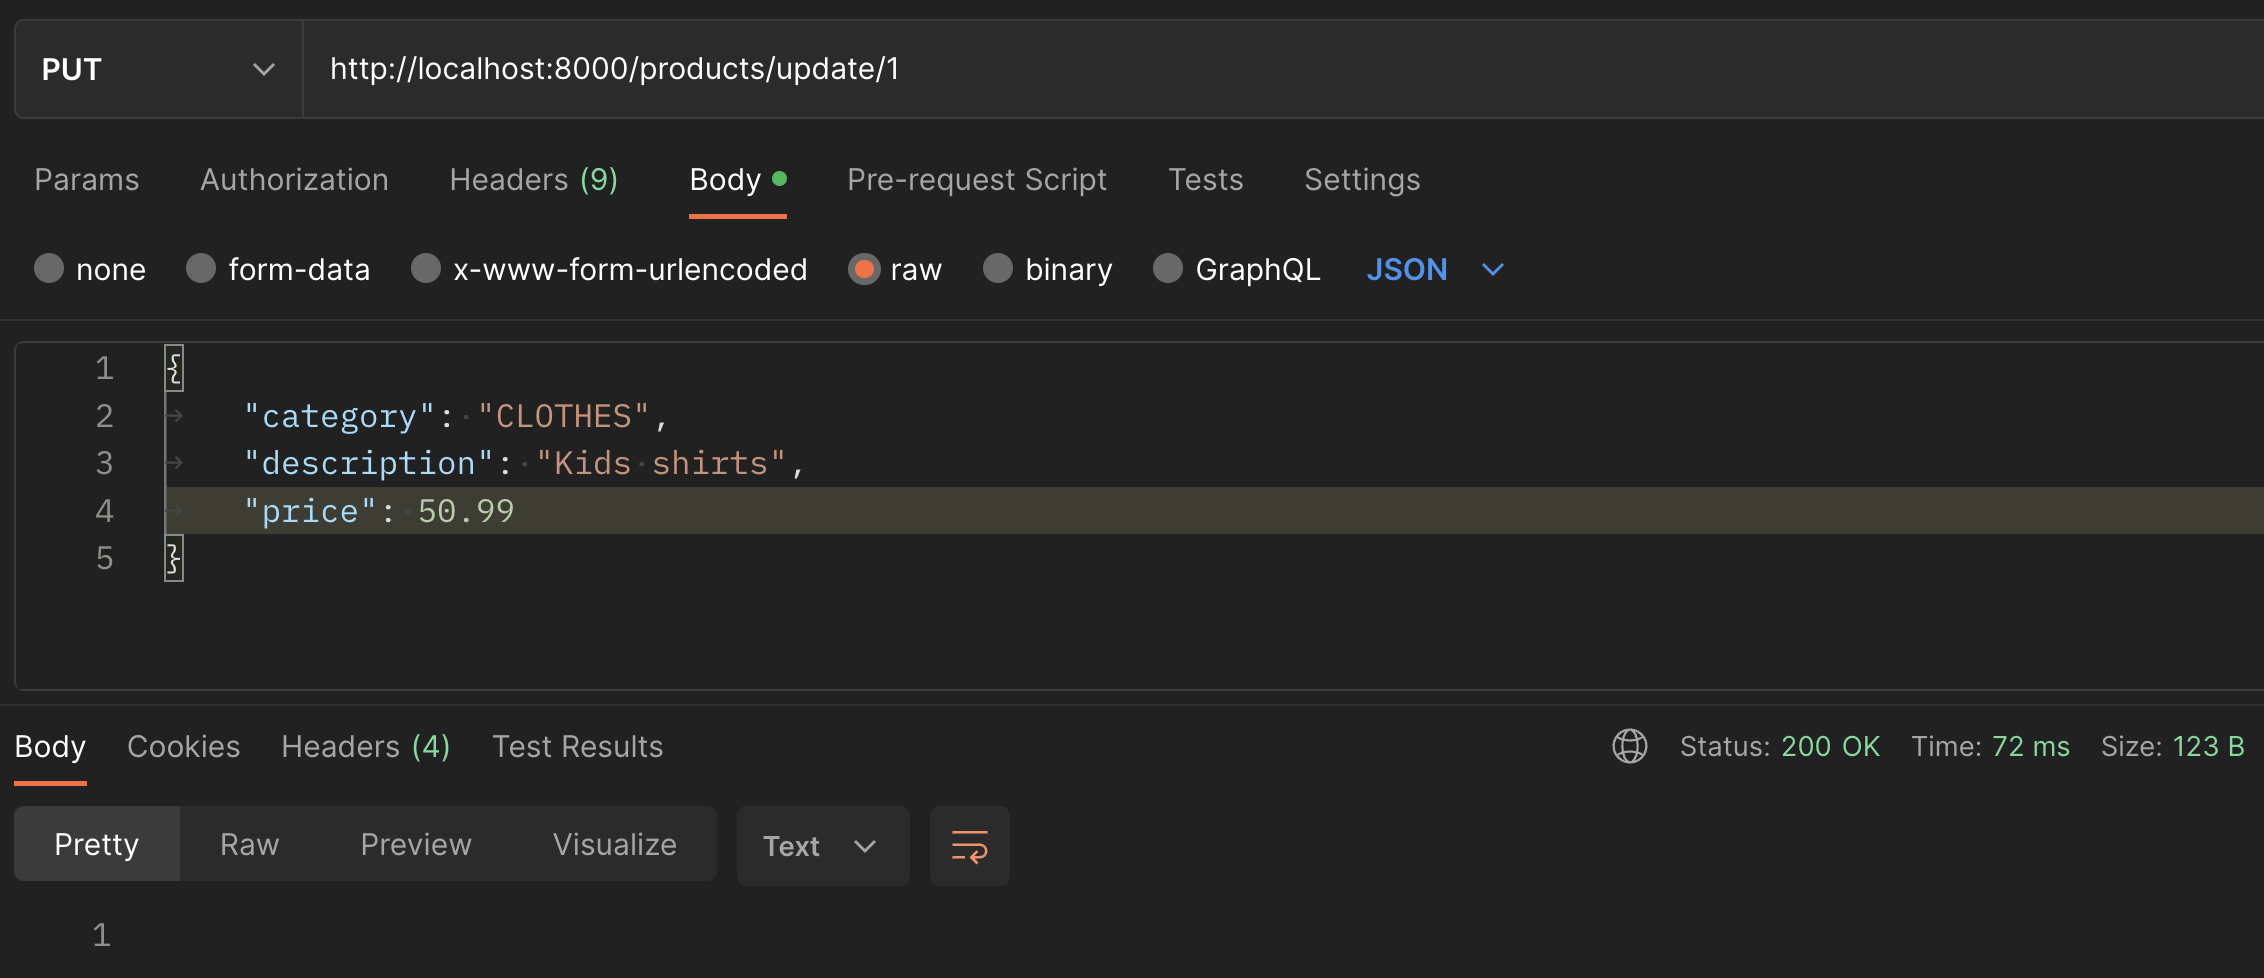Choose x-www-form-urlencoded body type
This screenshot has width=2264, height=978.
(x=426, y=269)
